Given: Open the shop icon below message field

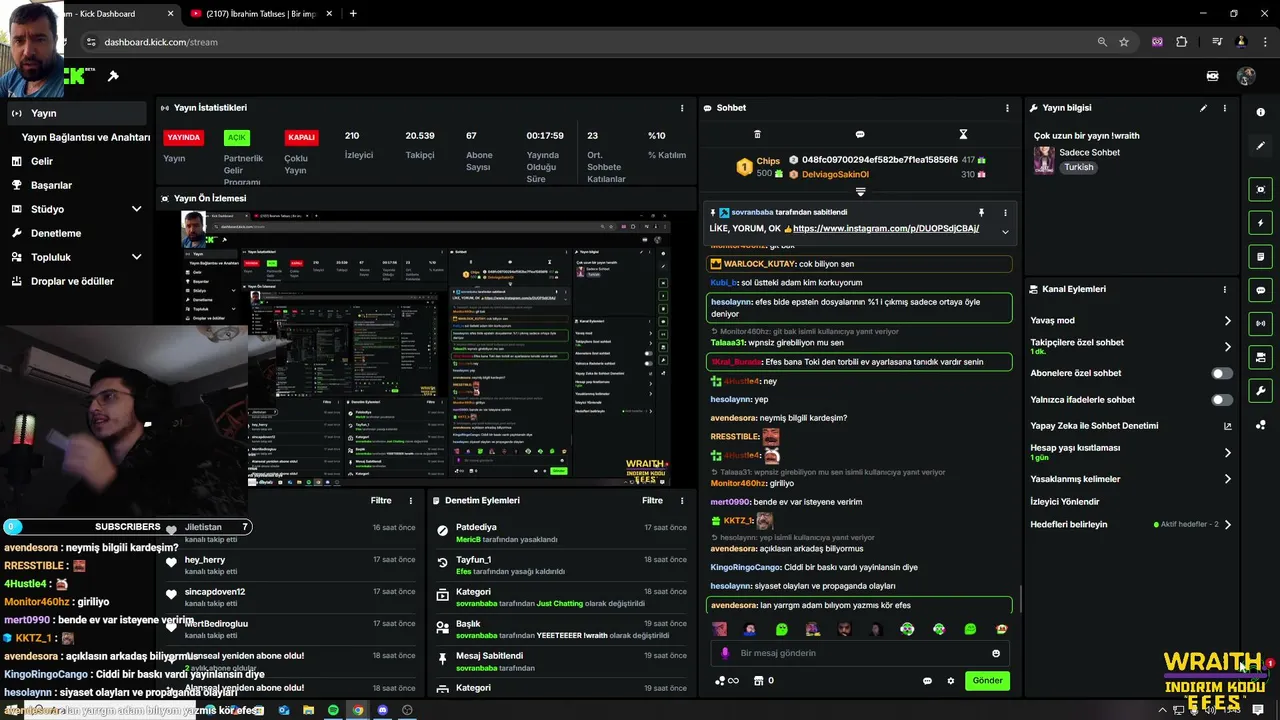Looking at the screenshot, I should click(758, 680).
